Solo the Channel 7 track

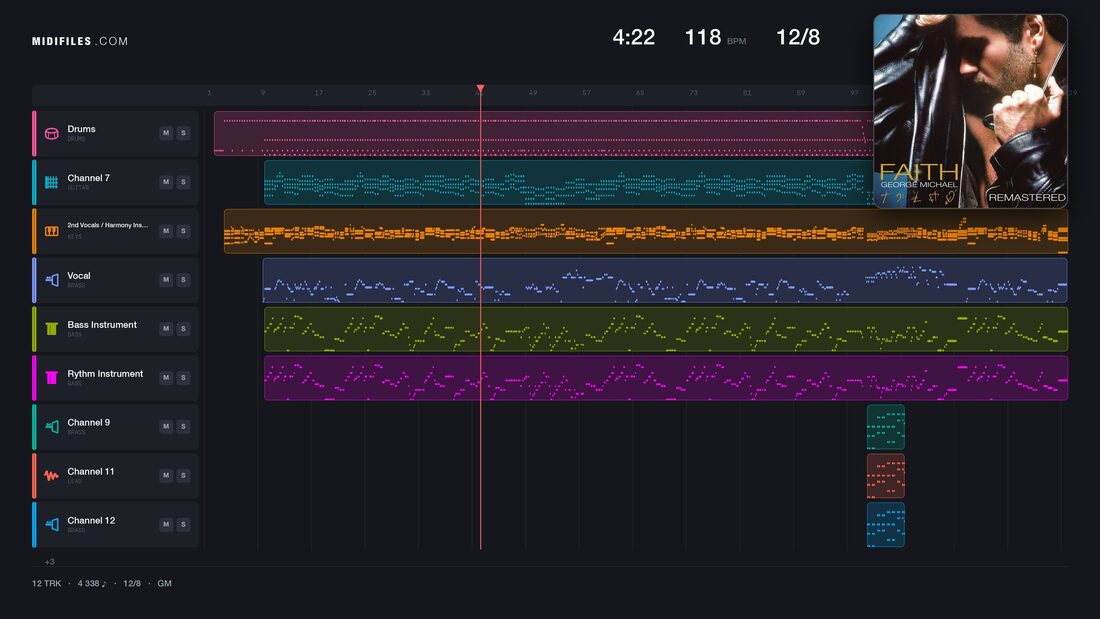[183, 182]
